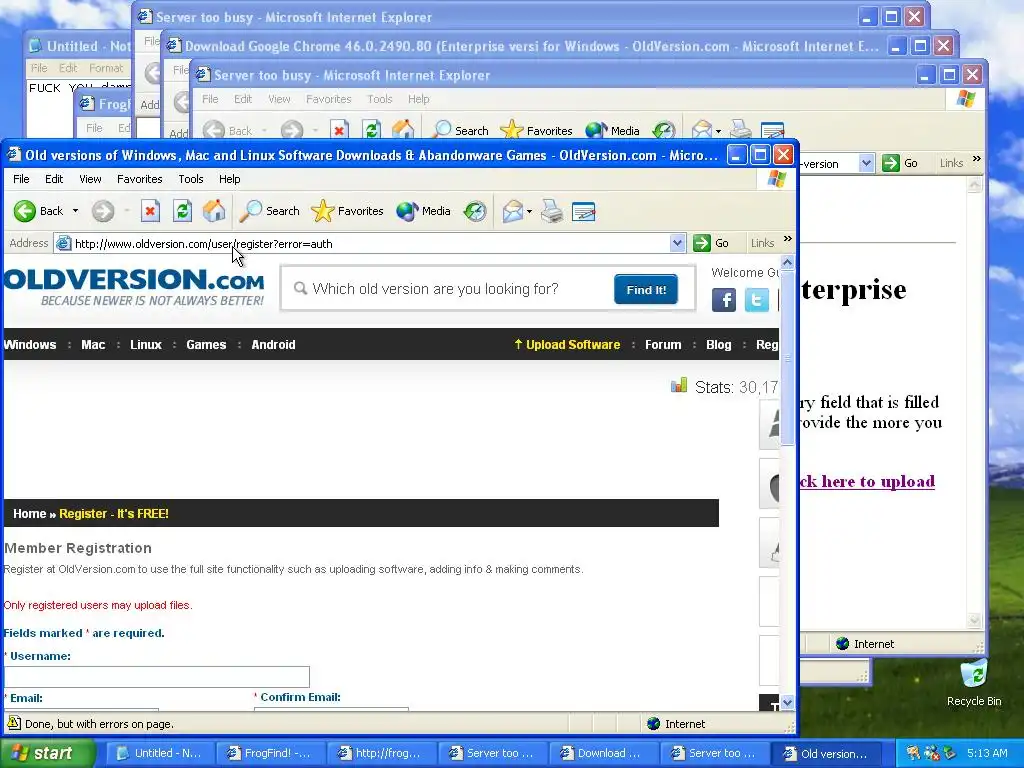Switch to the Download taskbar button
This screenshot has width=1024, height=768.
tap(601, 753)
